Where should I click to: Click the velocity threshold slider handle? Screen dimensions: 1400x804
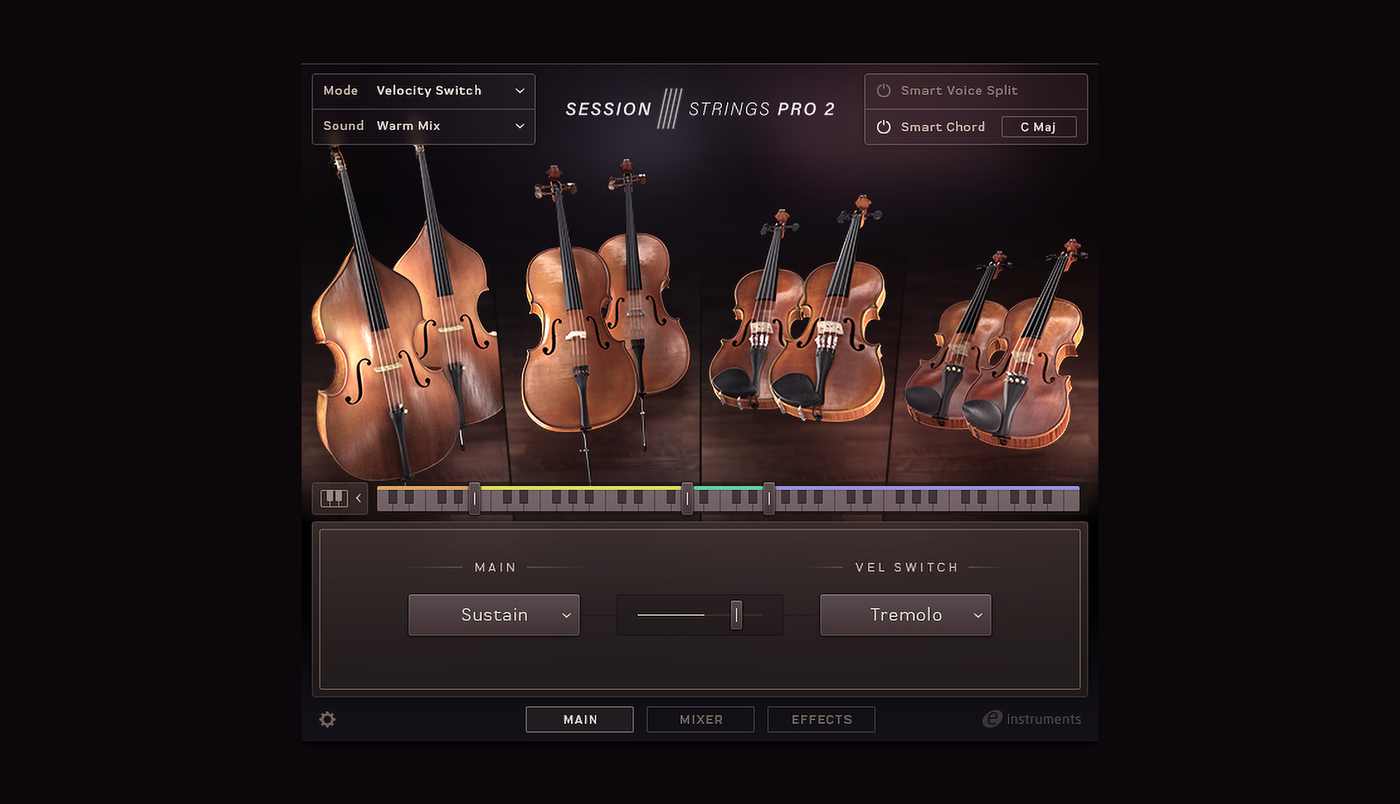[x=736, y=615]
